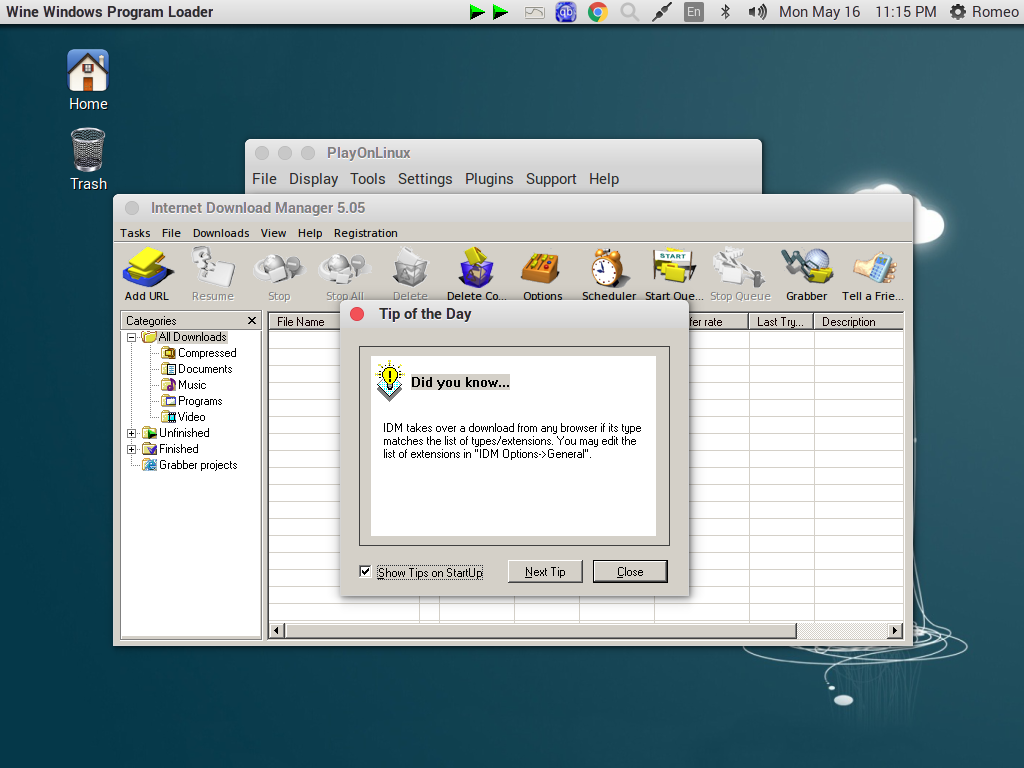Click the Delete Completed toolbar icon
The width and height of the screenshot is (1024, 768).
[x=476, y=268]
